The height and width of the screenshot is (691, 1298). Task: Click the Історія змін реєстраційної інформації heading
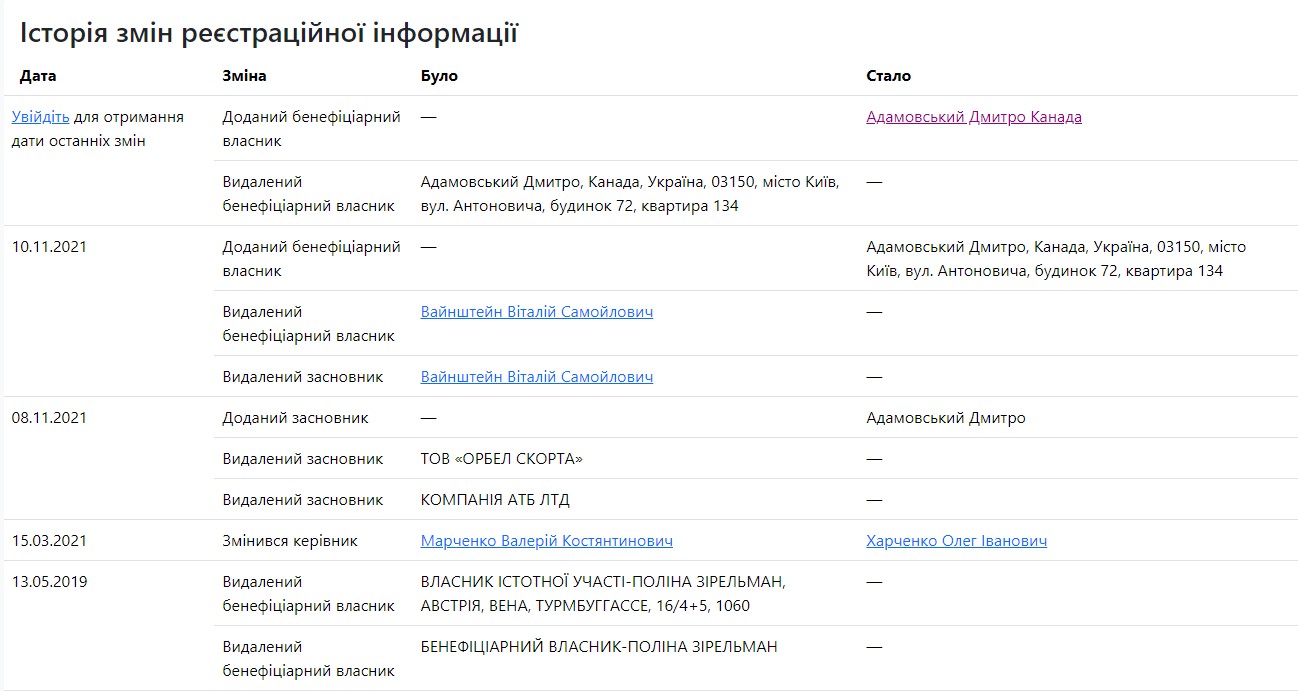(268, 33)
